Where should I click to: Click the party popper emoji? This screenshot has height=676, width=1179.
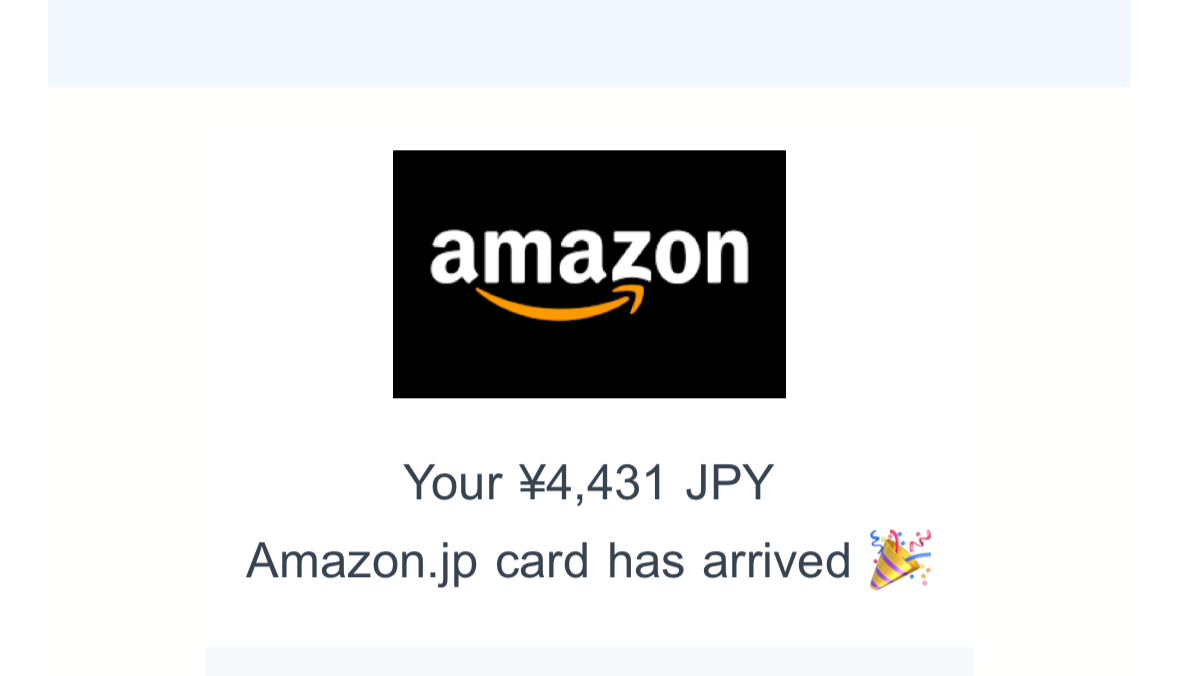tap(900, 559)
